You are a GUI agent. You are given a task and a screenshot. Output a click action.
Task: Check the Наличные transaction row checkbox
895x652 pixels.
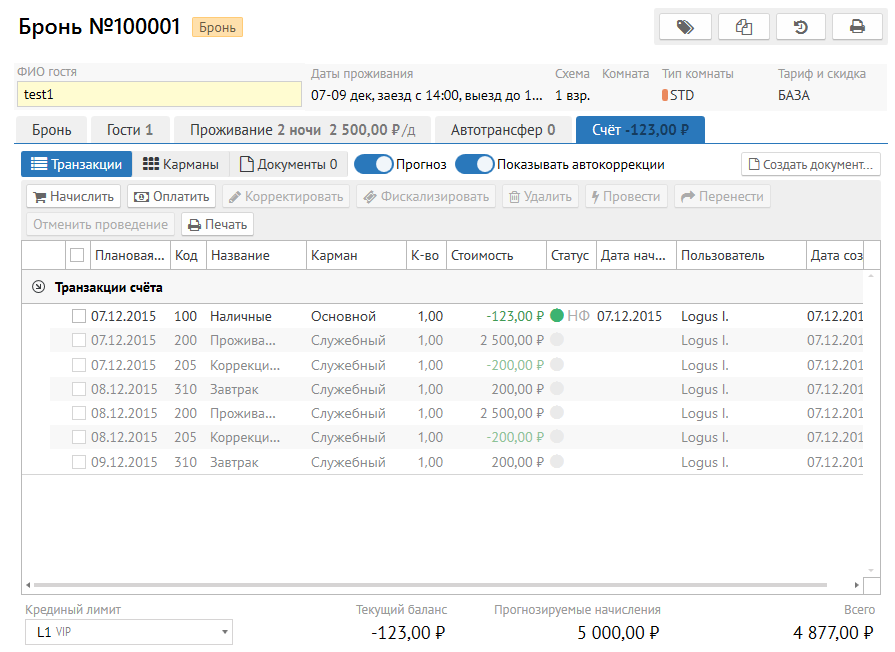click(x=79, y=316)
